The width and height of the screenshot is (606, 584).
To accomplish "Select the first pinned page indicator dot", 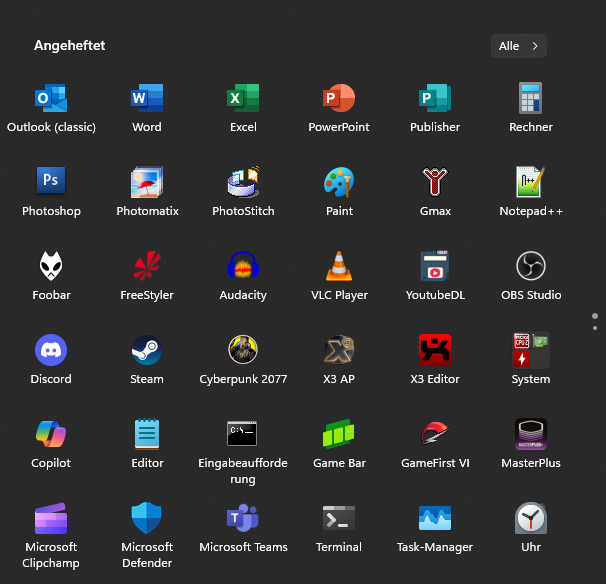I will (595, 316).
